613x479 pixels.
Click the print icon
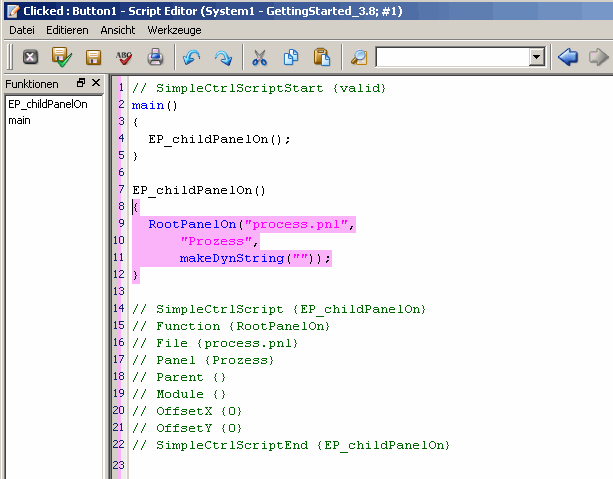[x=155, y=57]
